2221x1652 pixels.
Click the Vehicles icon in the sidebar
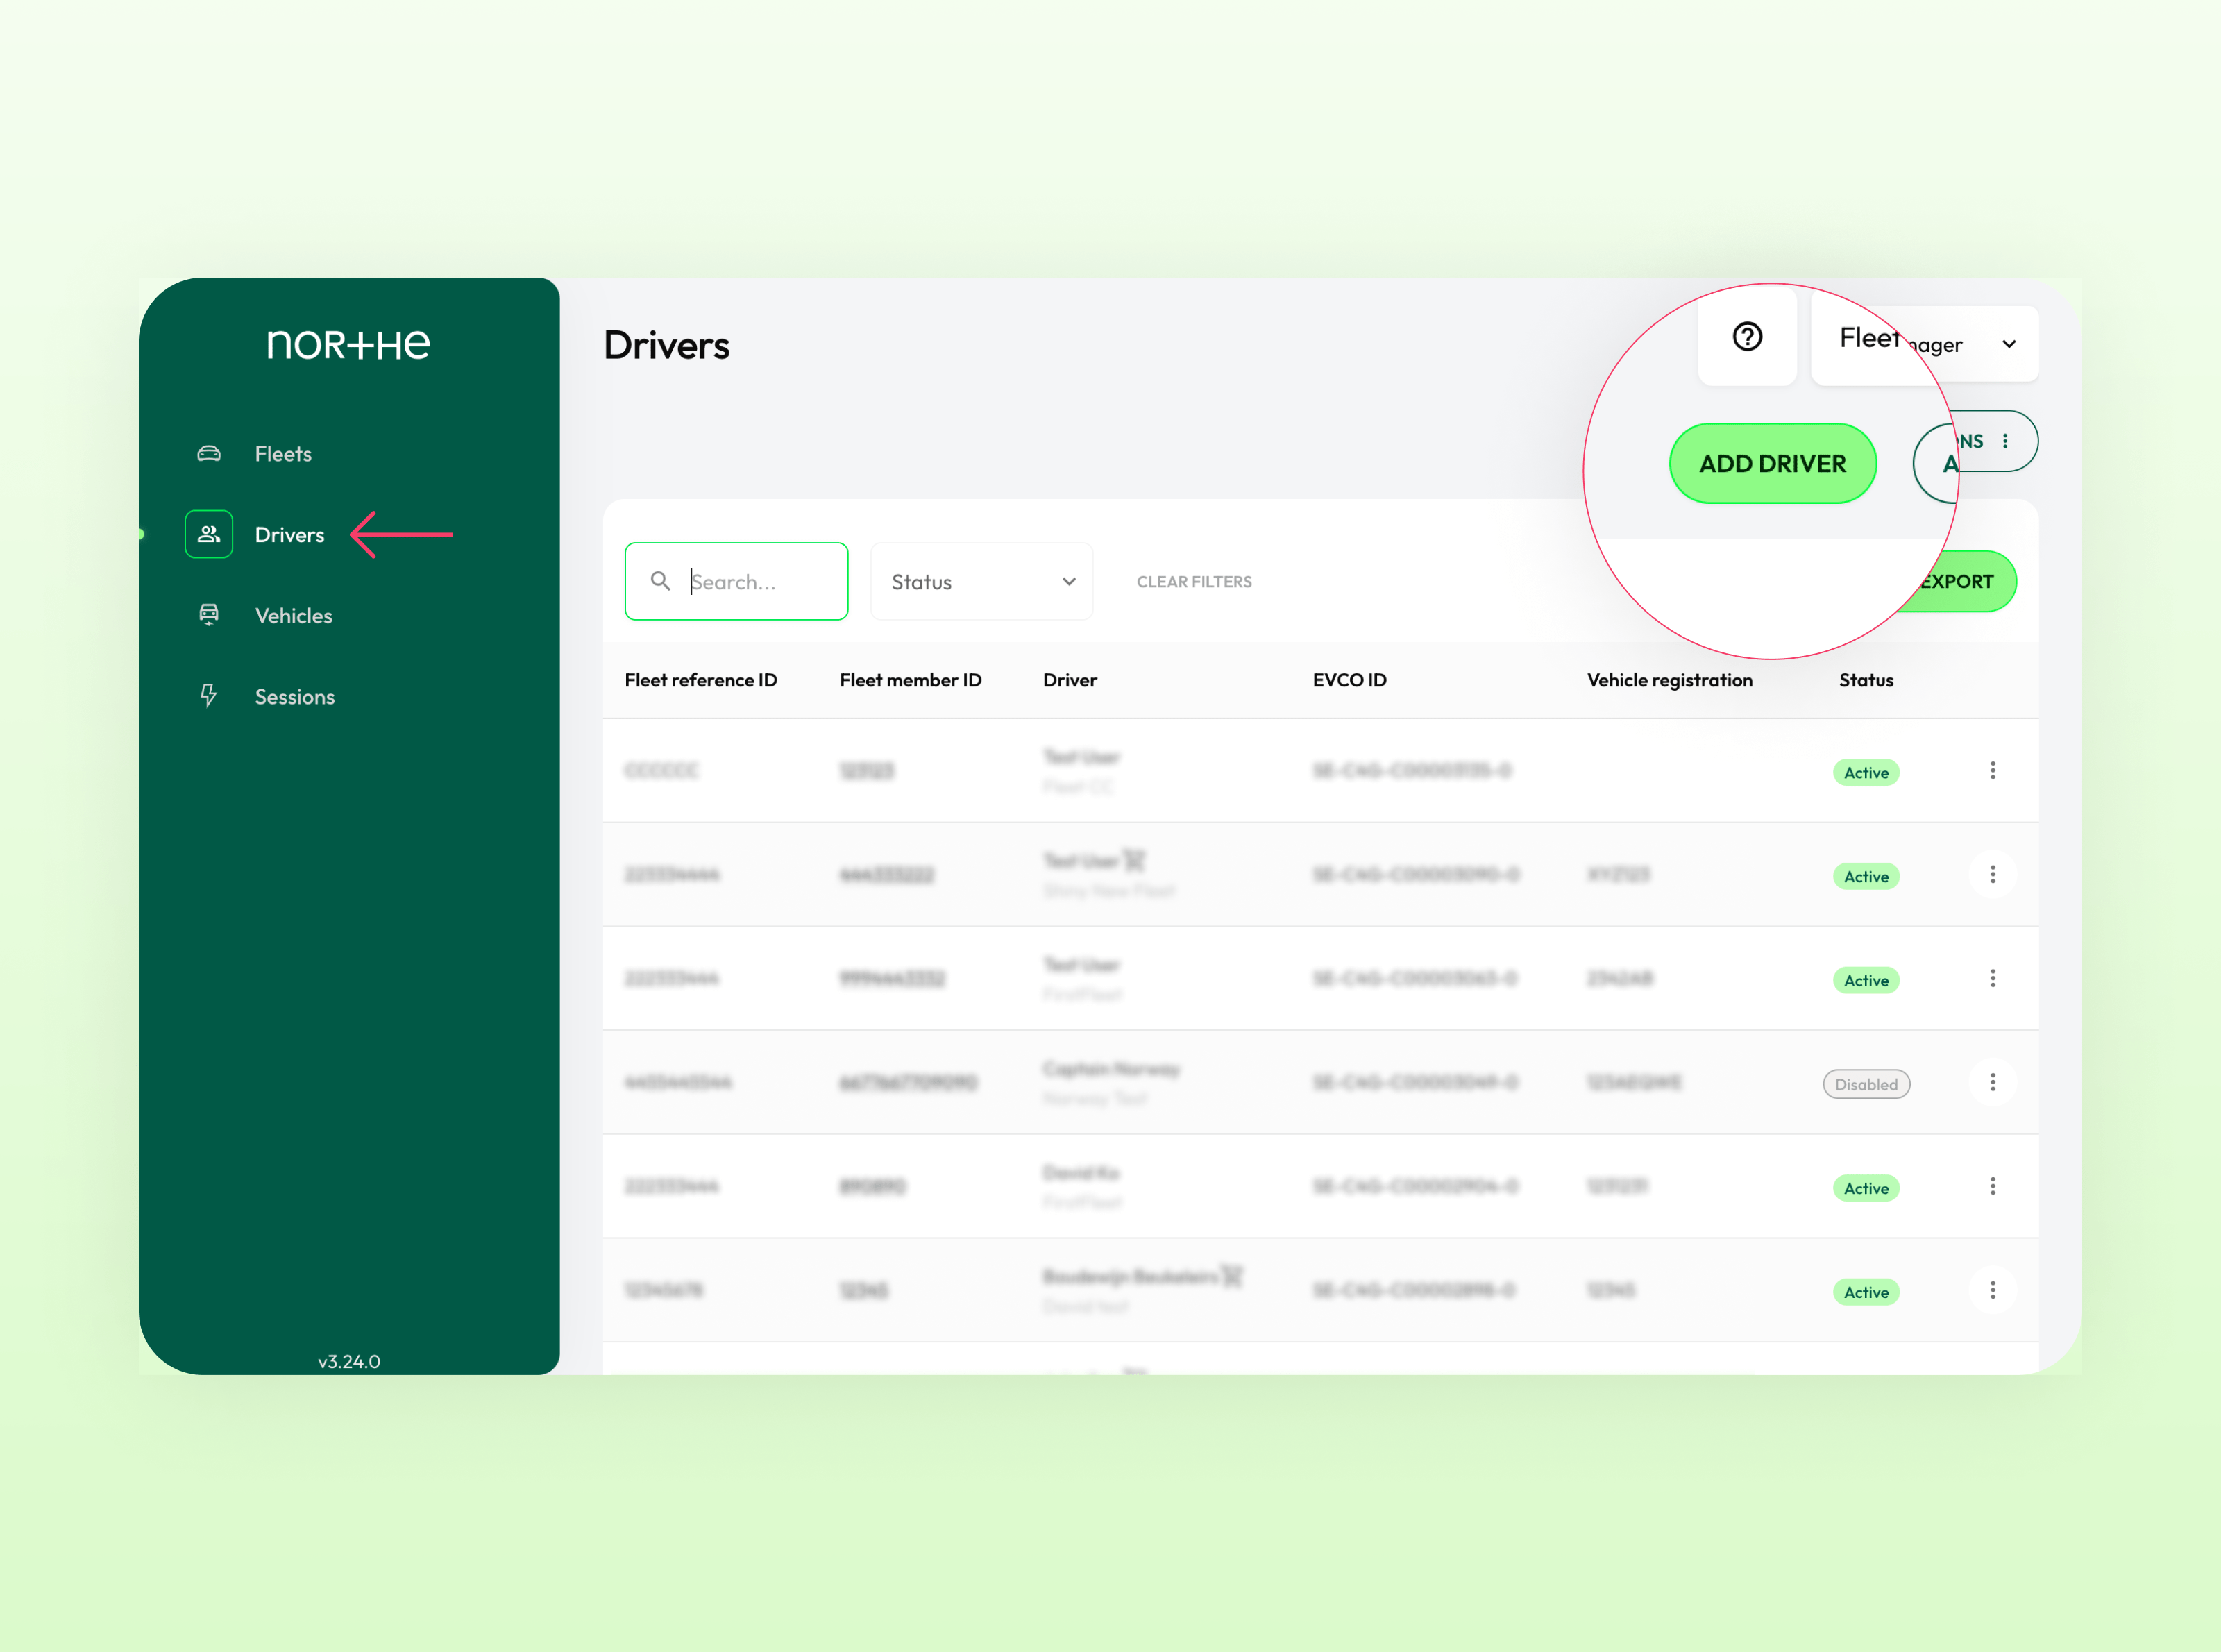209,615
